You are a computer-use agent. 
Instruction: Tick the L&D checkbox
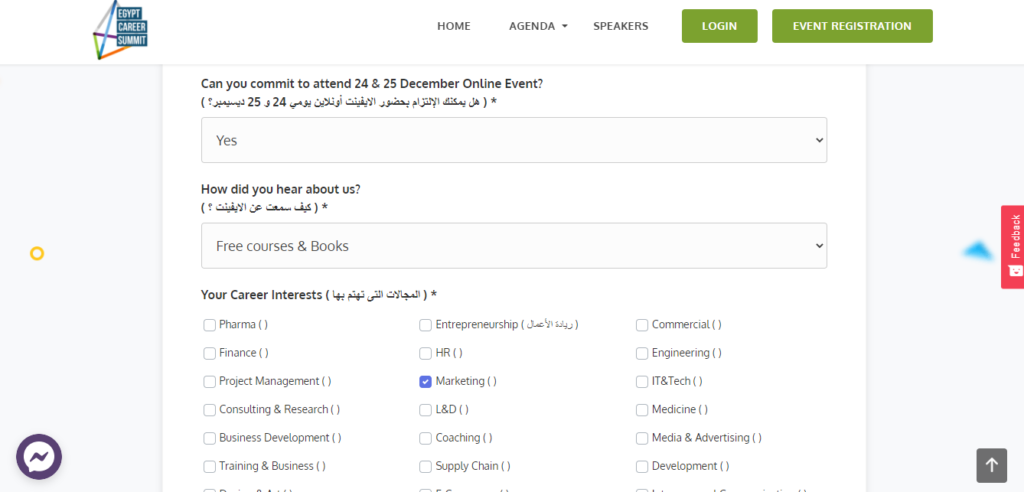(x=426, y=410)
